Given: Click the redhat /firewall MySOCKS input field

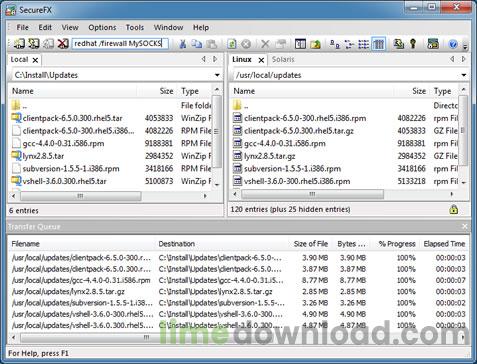Looking at the screenshot, I should (x=120, y=44).
